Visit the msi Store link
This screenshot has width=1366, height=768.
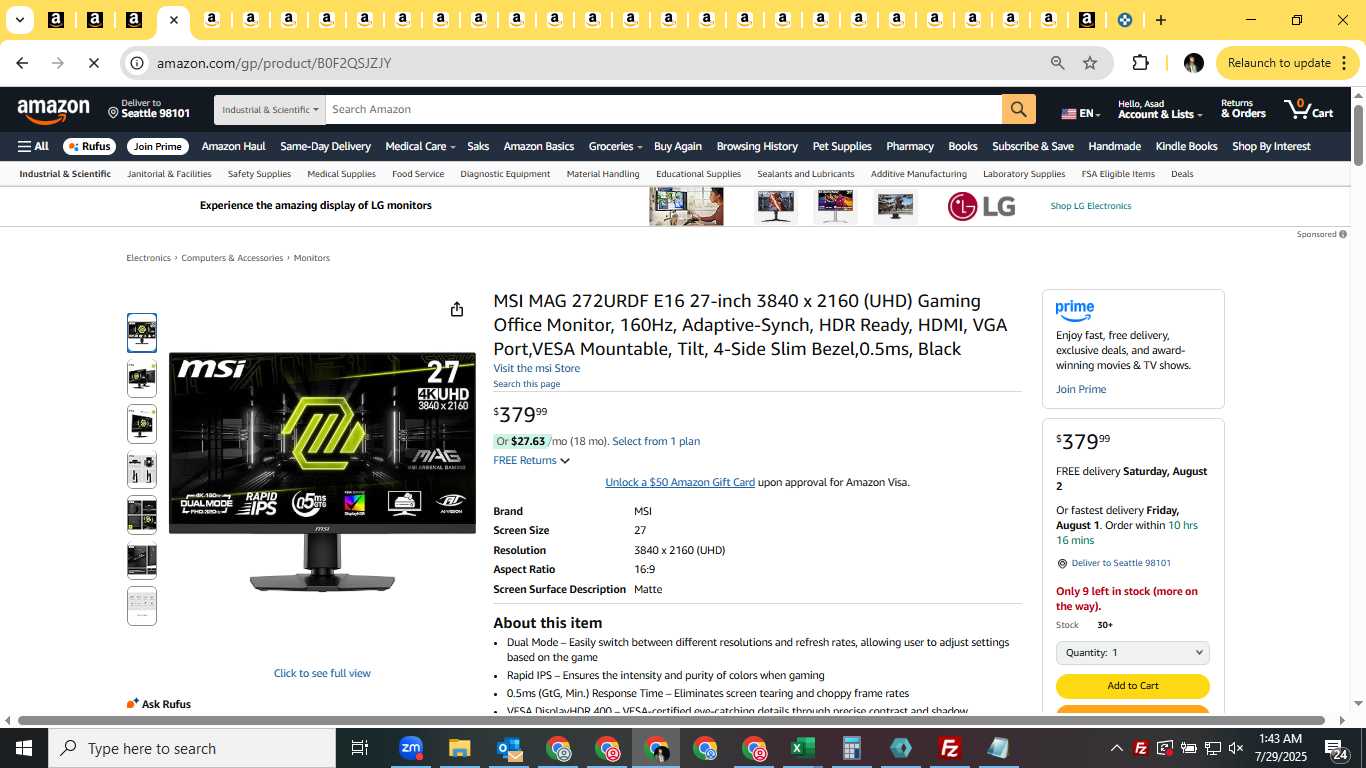point(536,368)
